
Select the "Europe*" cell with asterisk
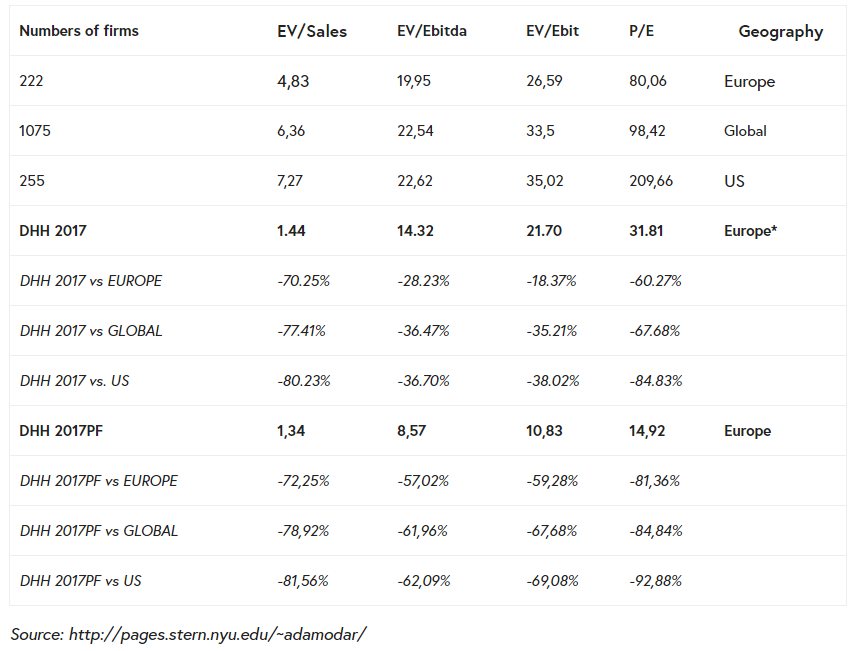coord(751,231)
